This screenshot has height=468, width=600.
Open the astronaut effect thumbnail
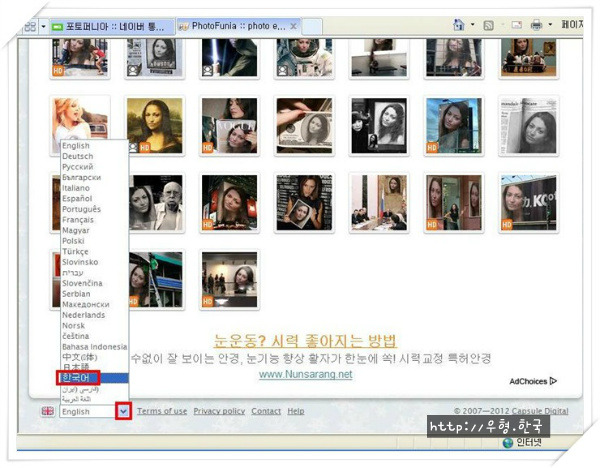click(x=305, y=57)
